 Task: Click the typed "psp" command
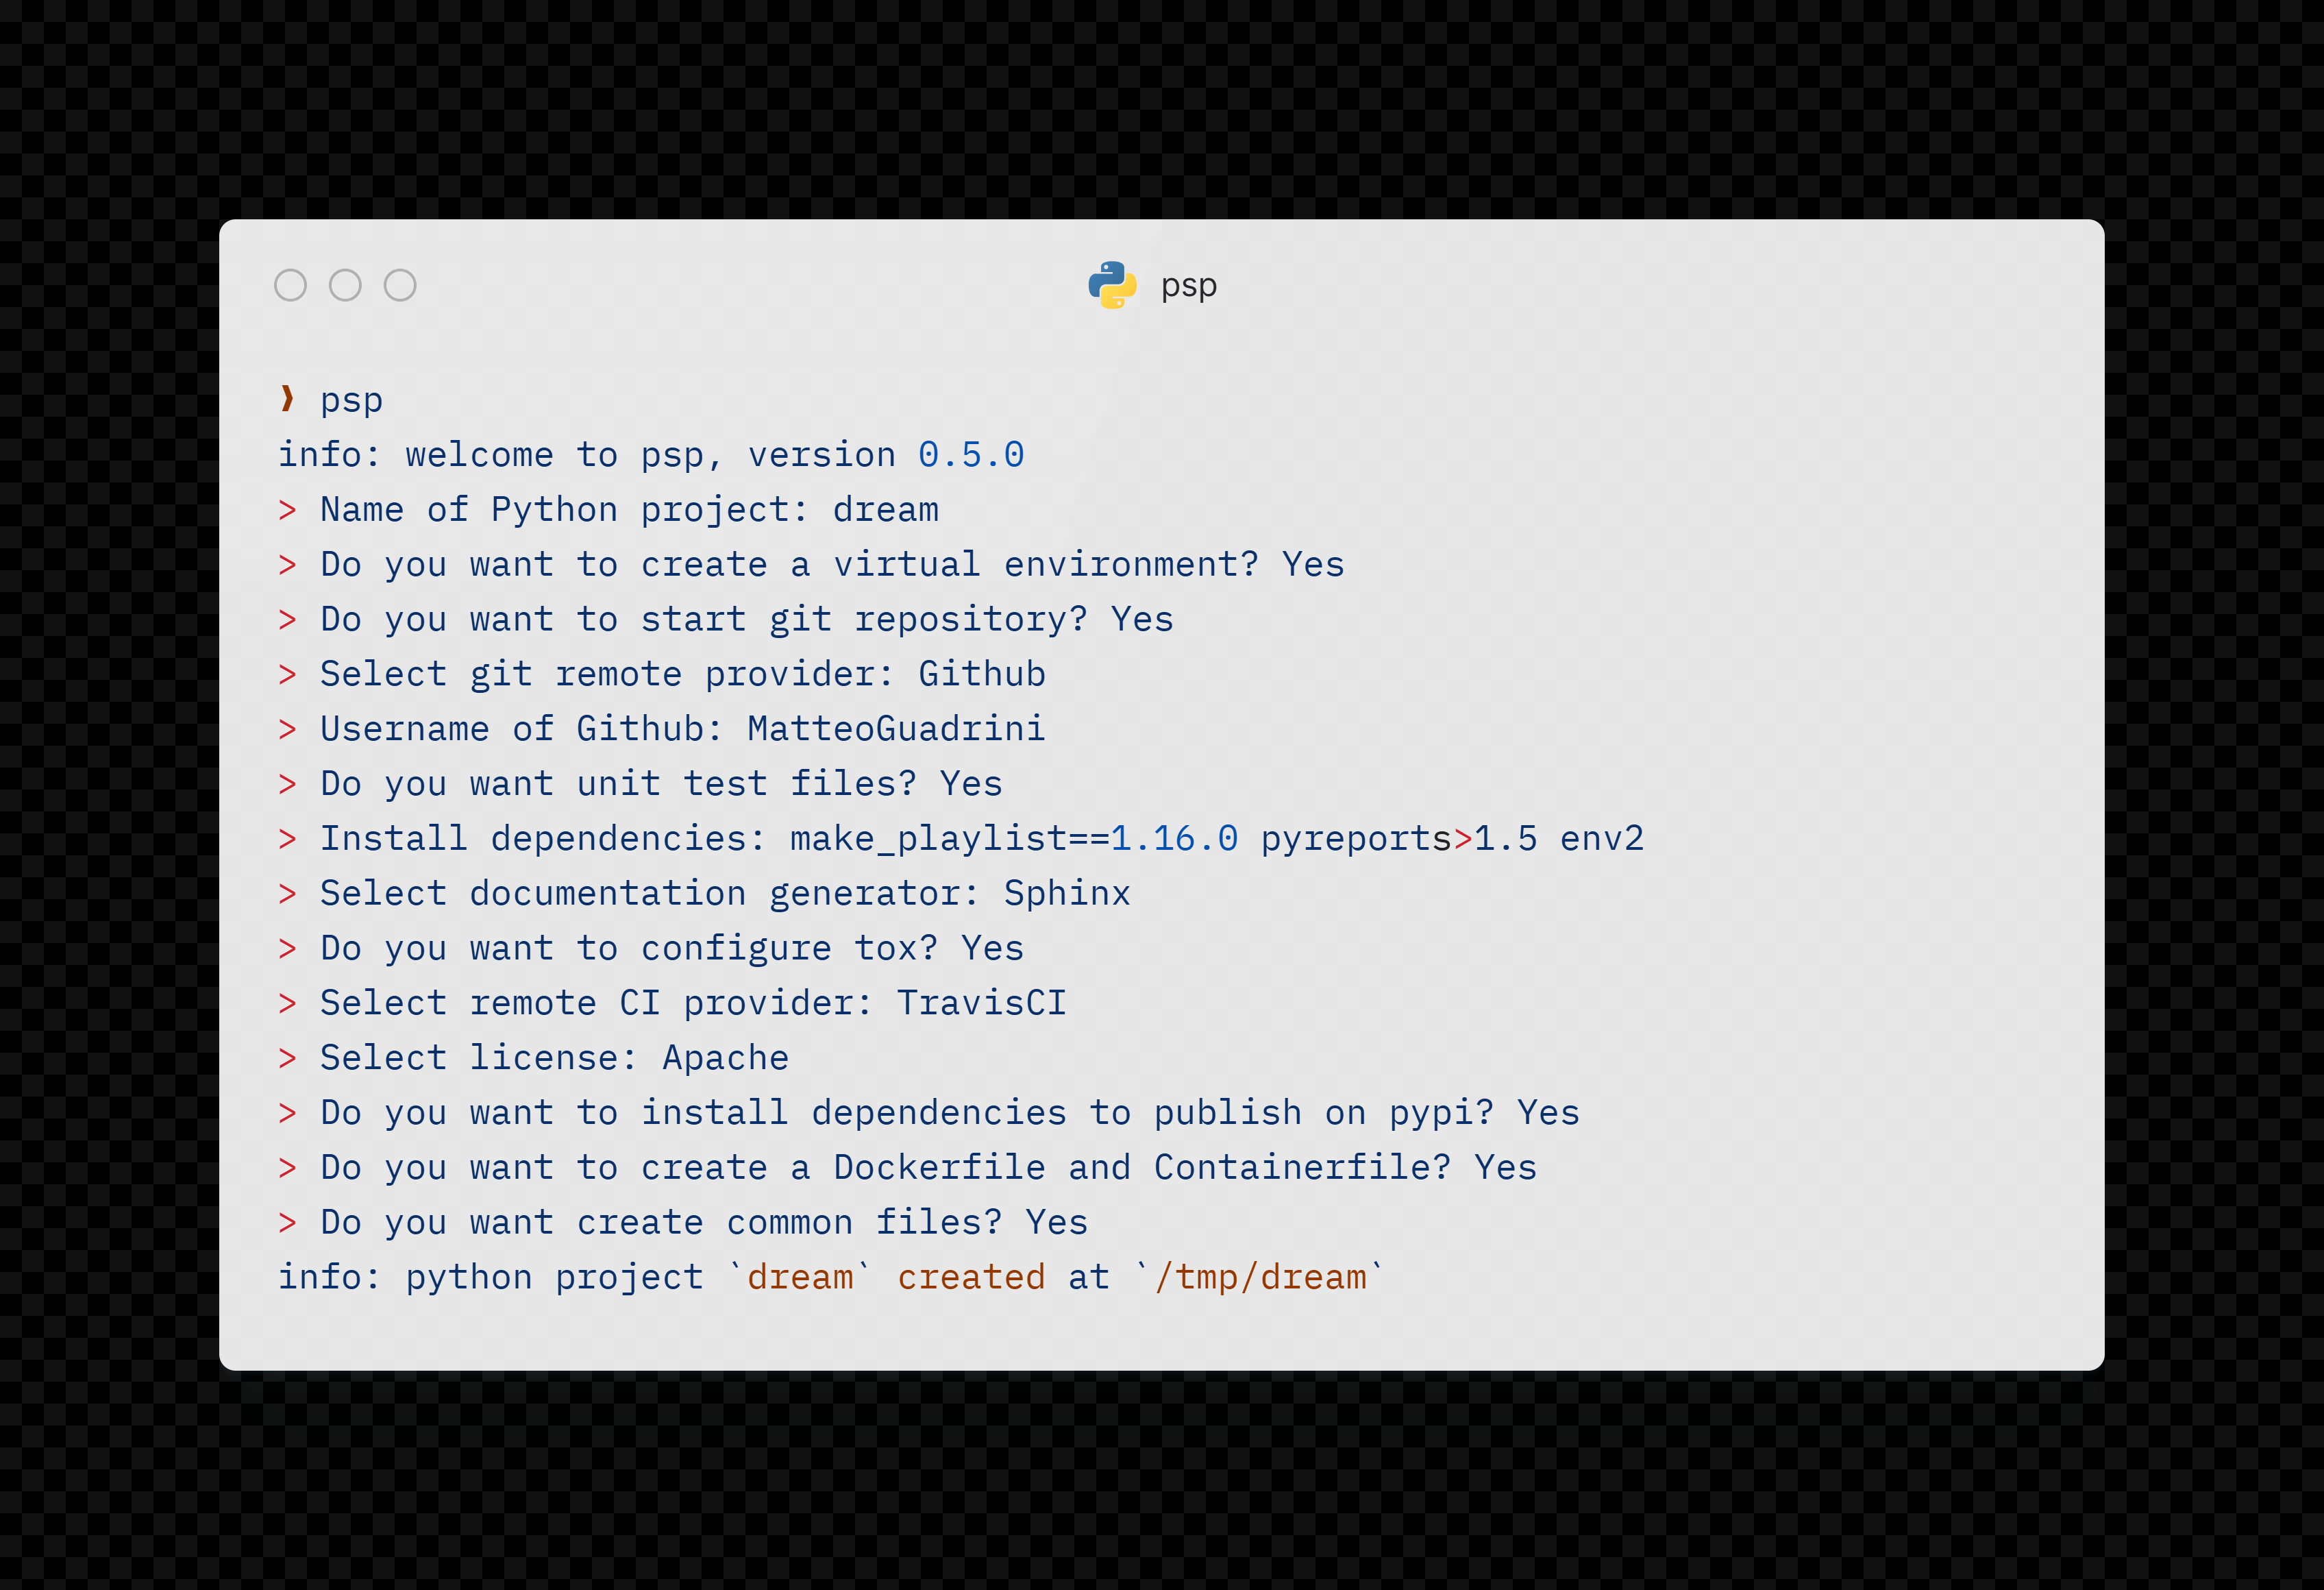(351, 401)
